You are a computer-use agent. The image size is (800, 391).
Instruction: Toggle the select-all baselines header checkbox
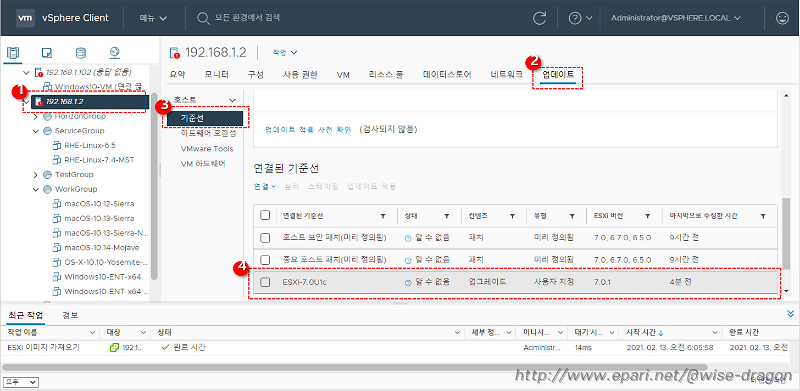pyautogui.click(x=265, y=215)
